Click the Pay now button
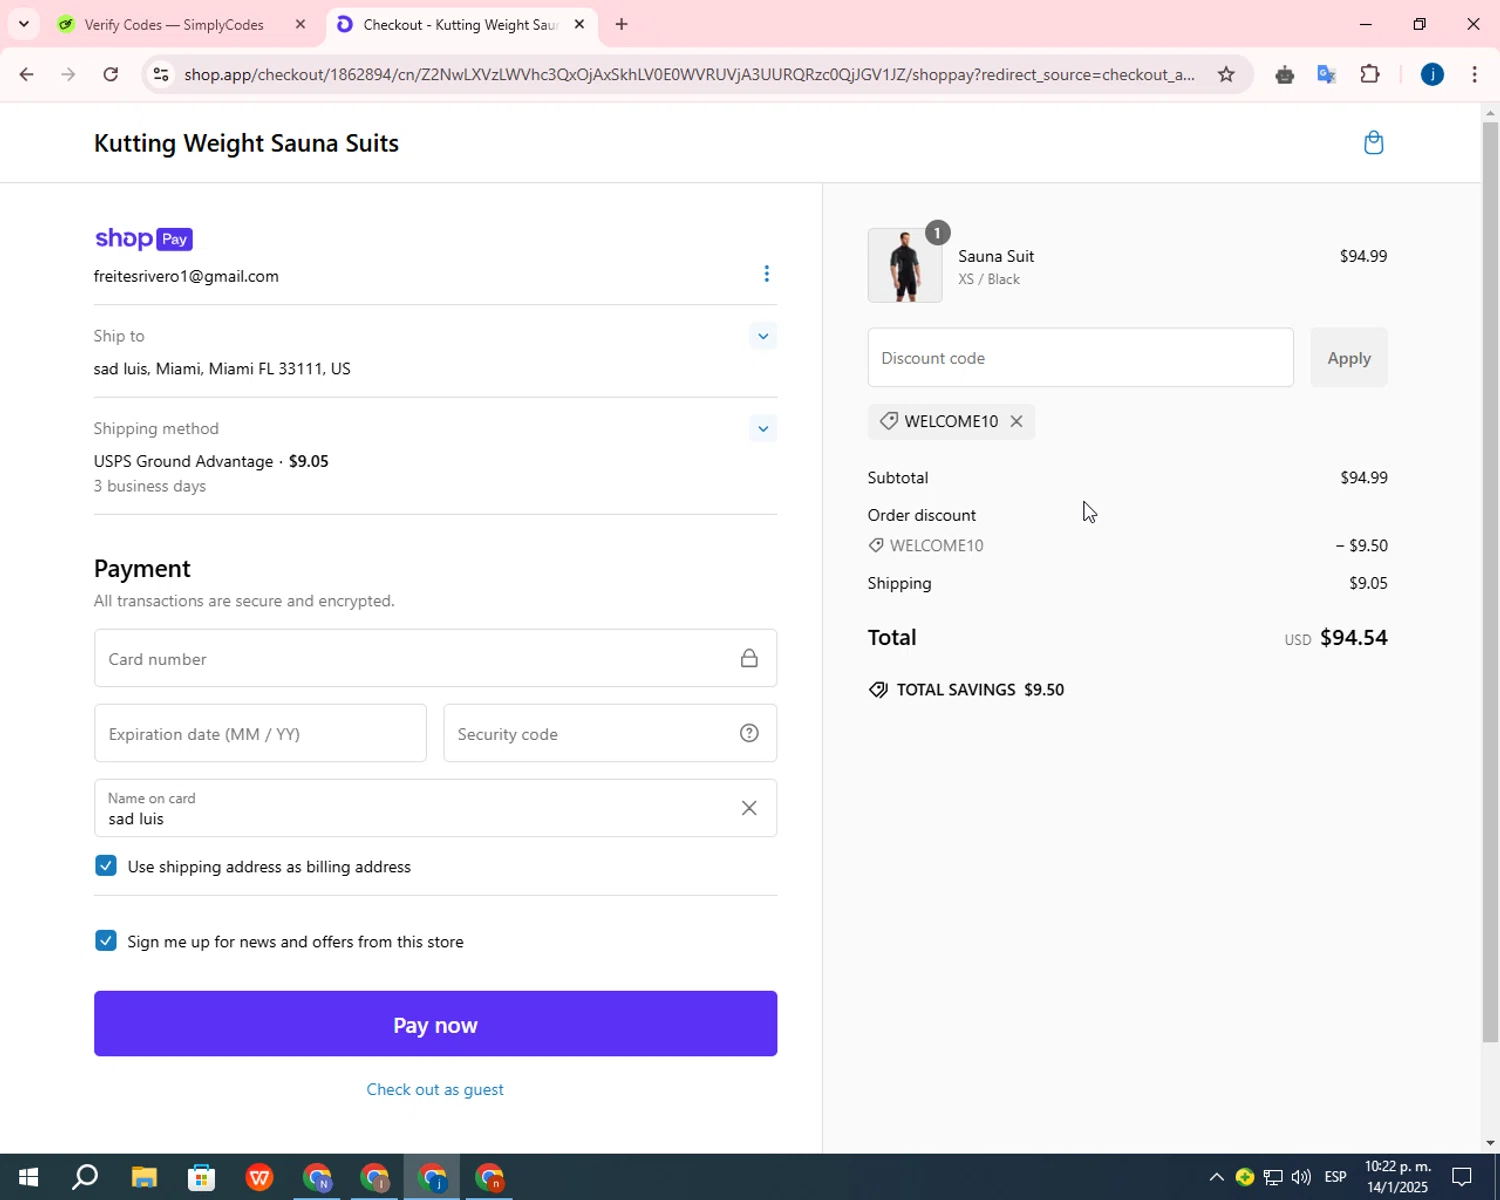 coord(435,1024)
